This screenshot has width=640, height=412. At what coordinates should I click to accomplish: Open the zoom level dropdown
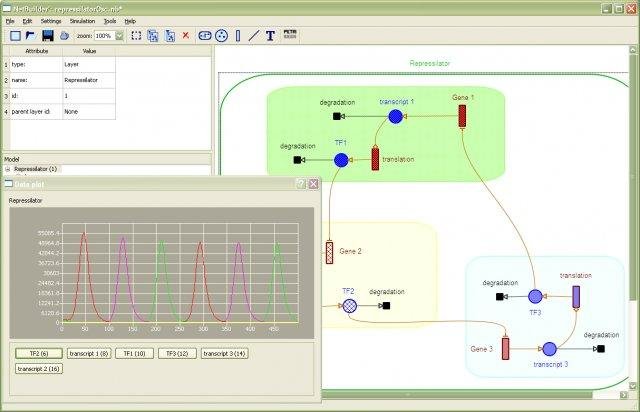(119, 36)
